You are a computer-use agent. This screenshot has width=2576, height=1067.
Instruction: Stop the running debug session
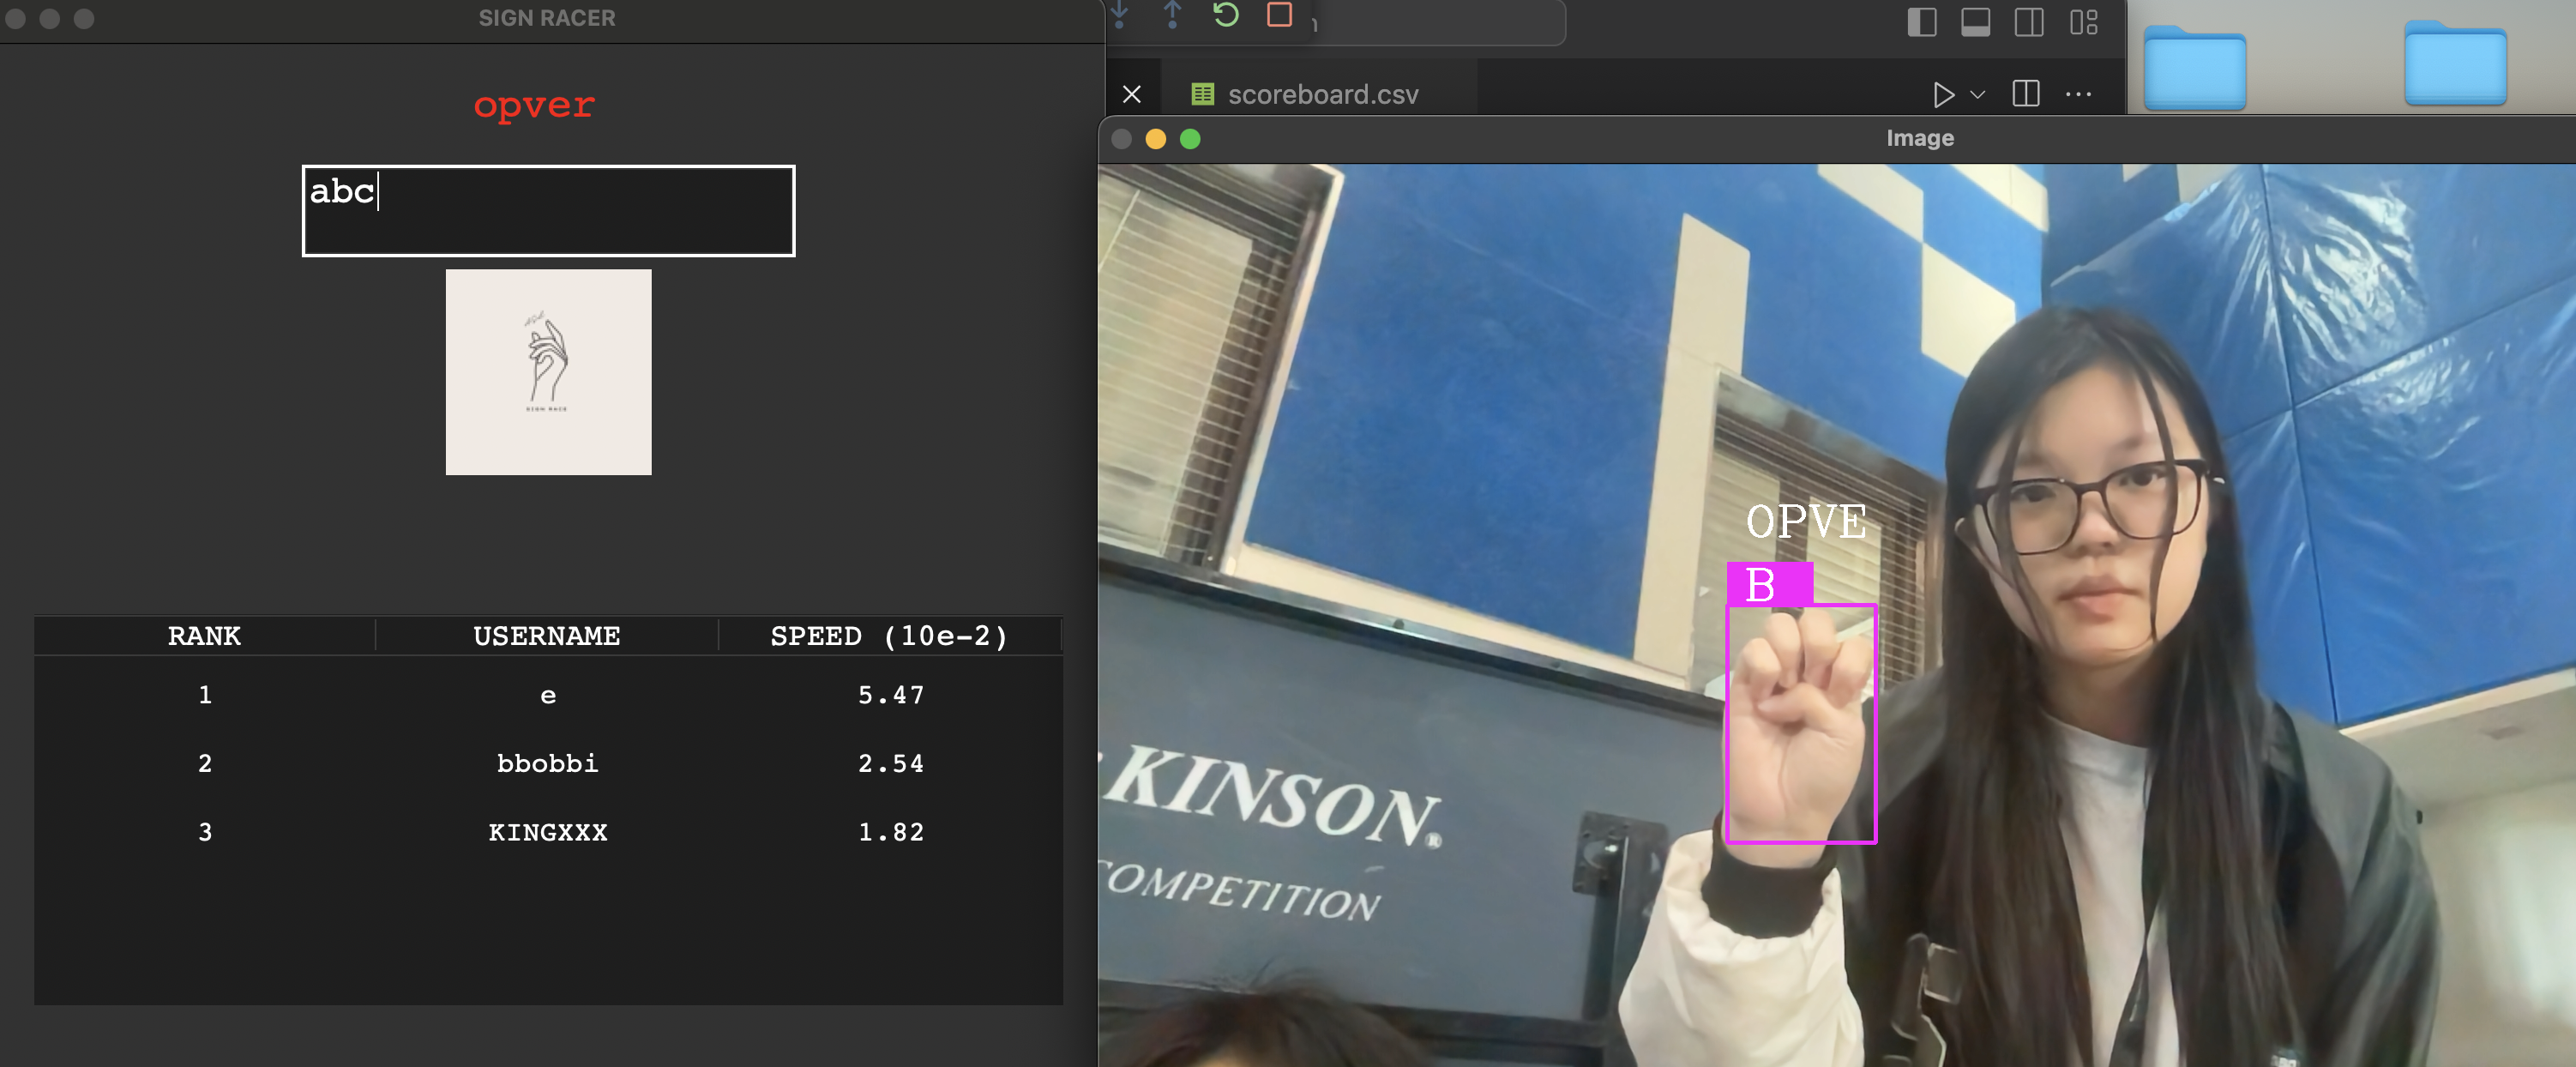1279,14
